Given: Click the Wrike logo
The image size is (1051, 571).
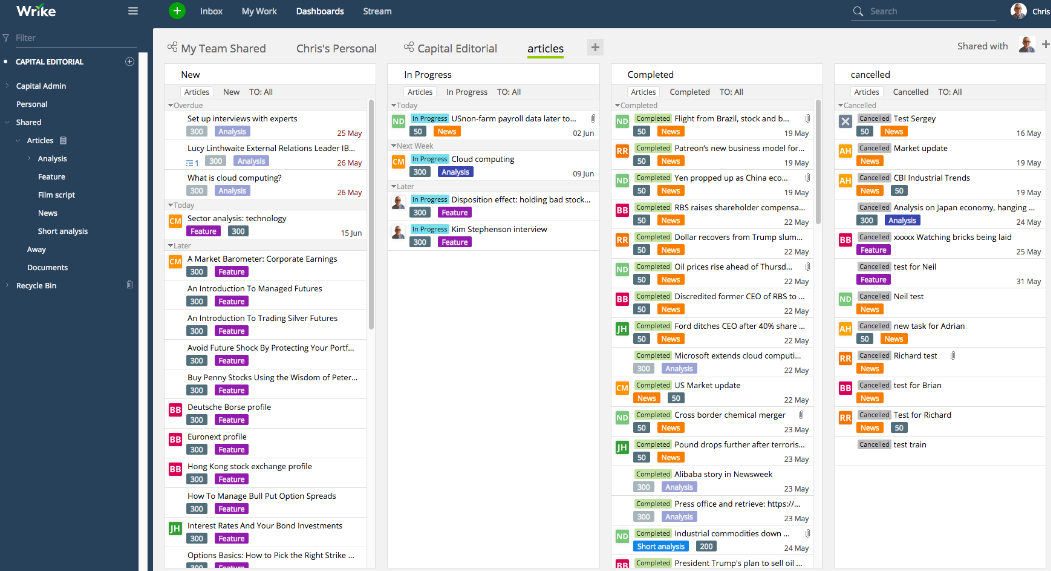Looking at the screenshot, I should (x=36, y=11).
